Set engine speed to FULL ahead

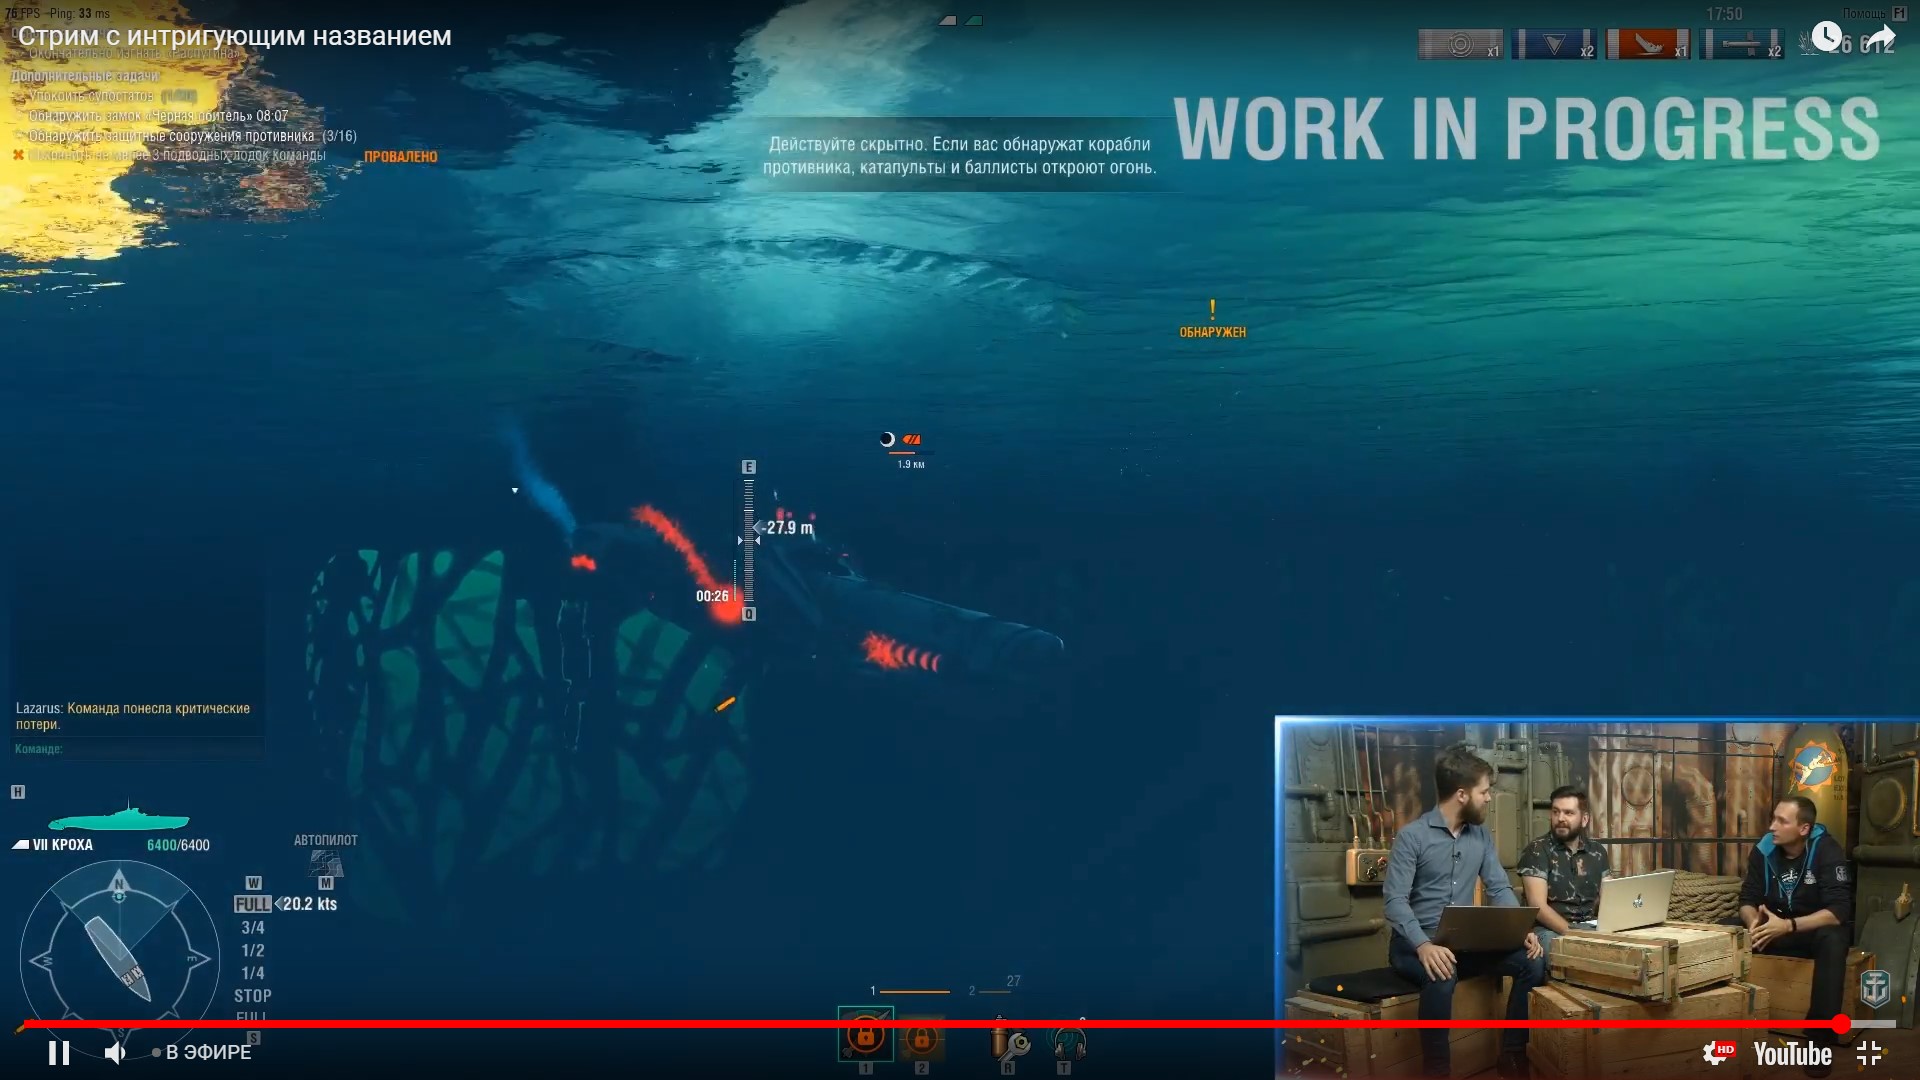pos(253,904)
